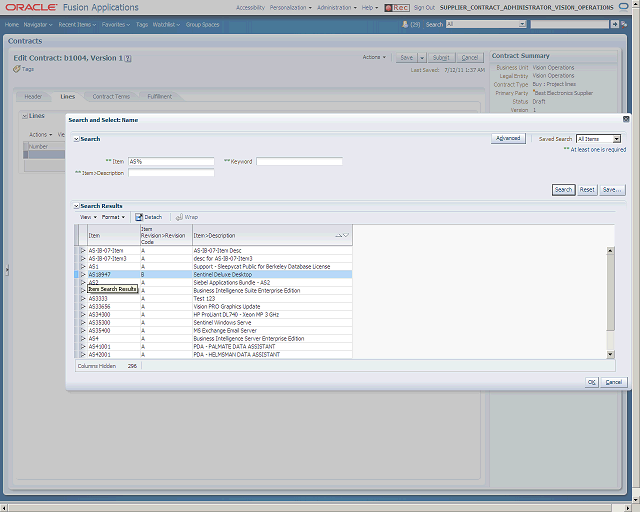640x512 pixels.
Task: Expand the collapsed left side panel splitter
Action: 7,270
